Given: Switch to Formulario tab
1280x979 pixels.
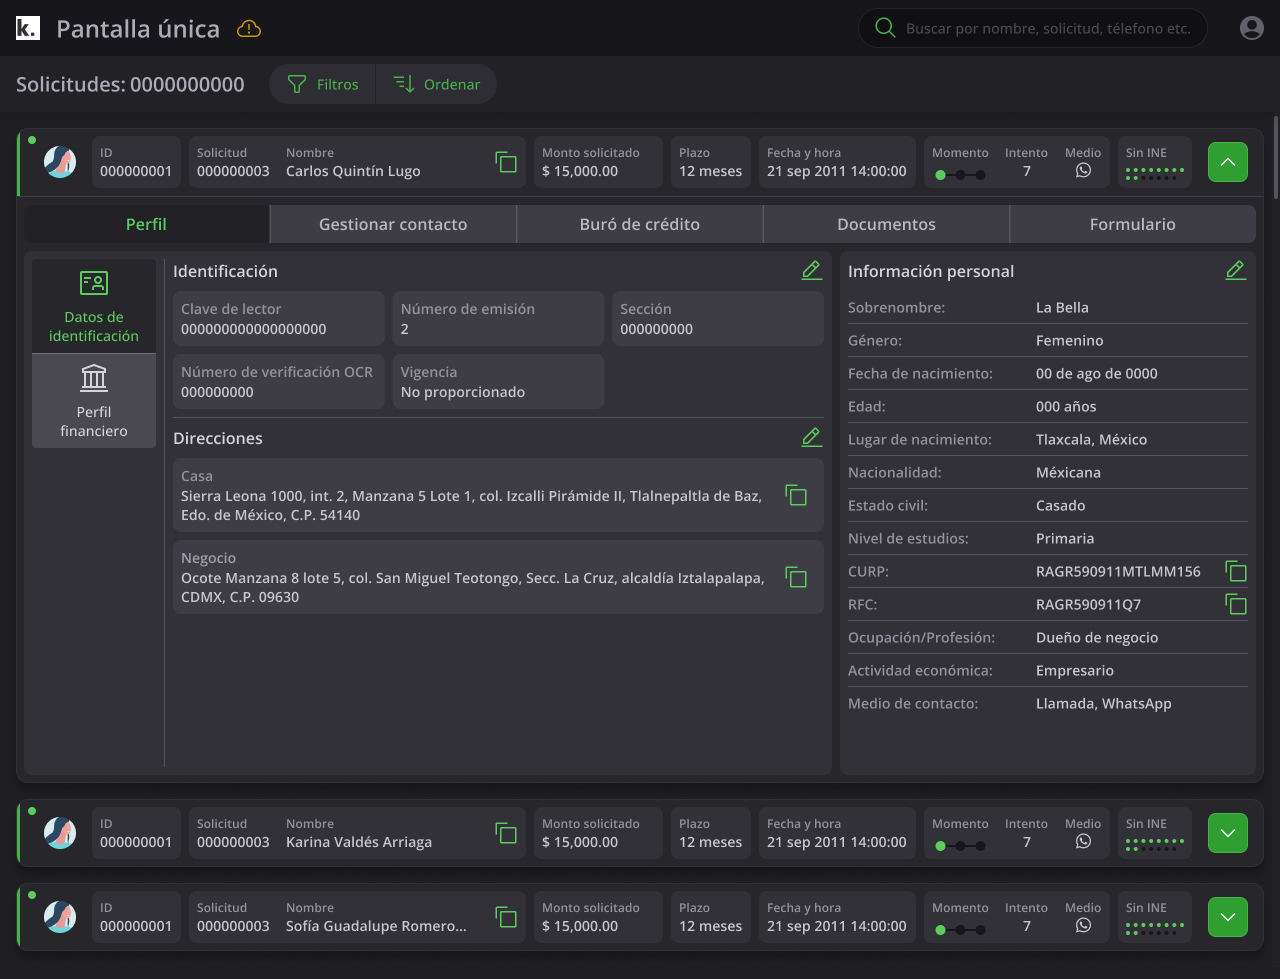Looking at the screenshot, I should (x=1133, y=224).
